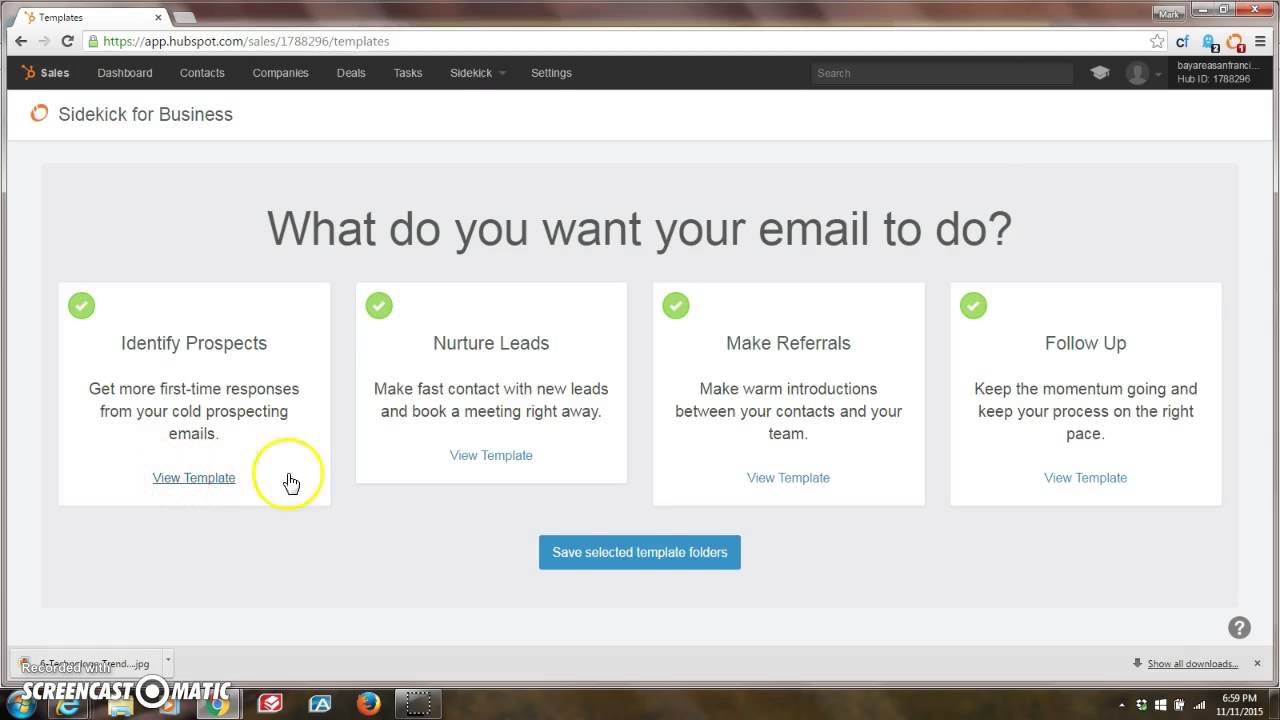Switch to Chrome in the taskbar

coord(217,704)
